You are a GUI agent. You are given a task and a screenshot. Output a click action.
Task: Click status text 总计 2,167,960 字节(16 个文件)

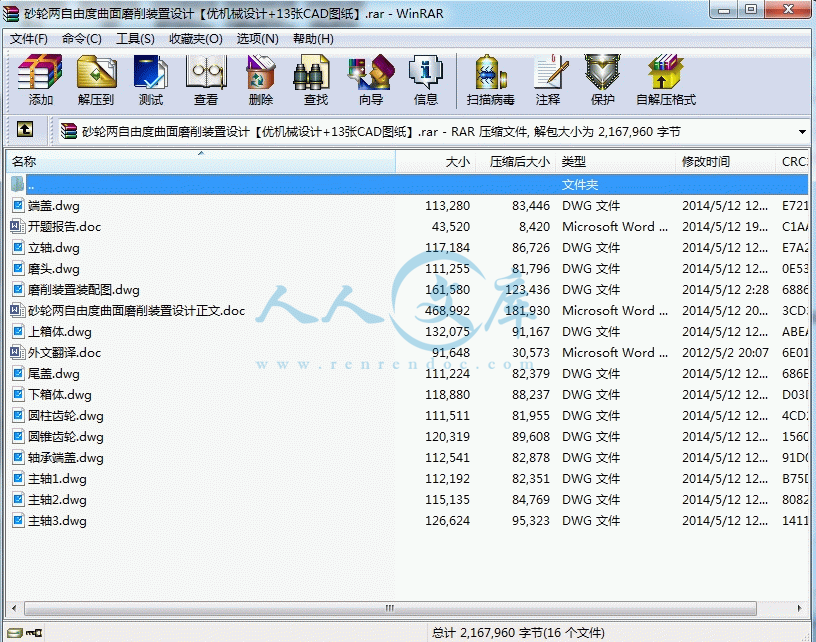[x=518, y=633]
